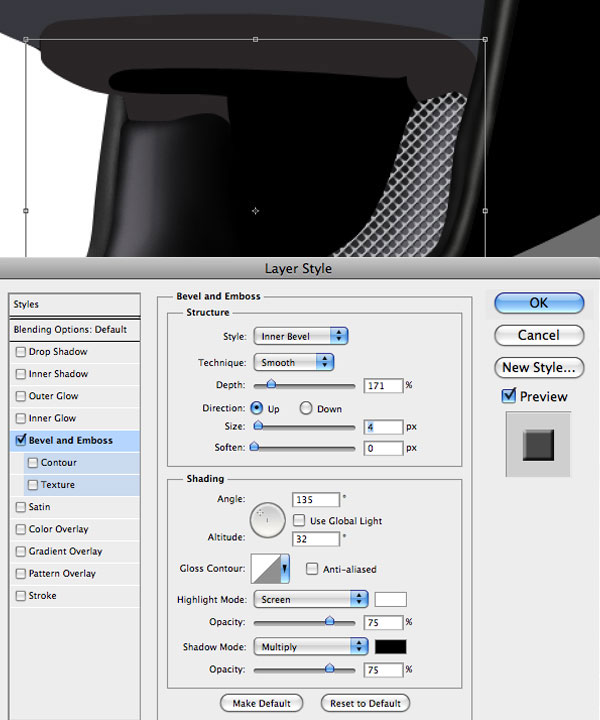This screenshot has height=720, width=600.
Task: Enable the Contour checkbox
Action: 33,462
